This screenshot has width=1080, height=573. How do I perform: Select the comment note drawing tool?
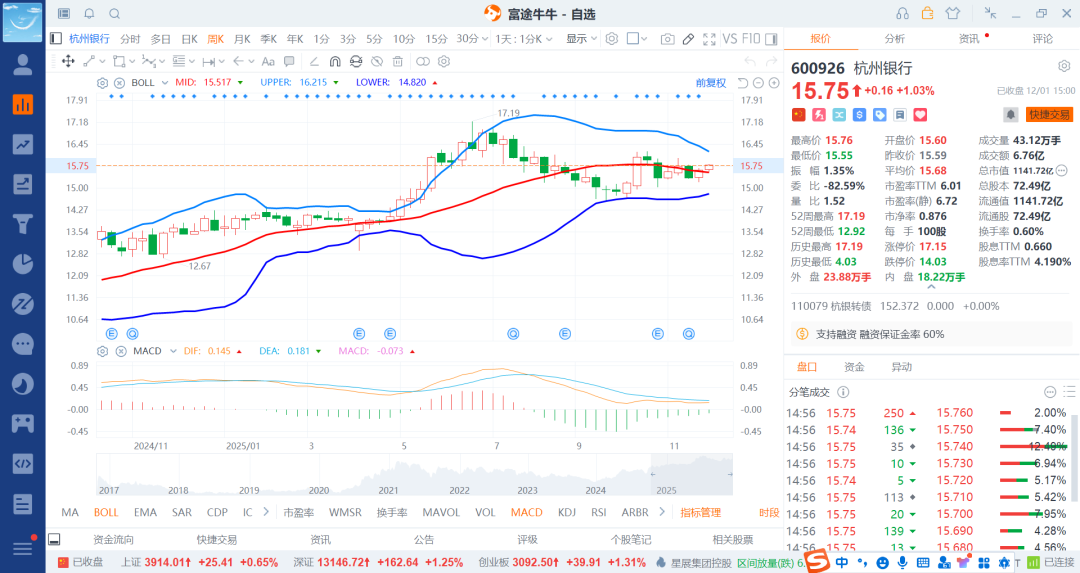pos(289,61)
